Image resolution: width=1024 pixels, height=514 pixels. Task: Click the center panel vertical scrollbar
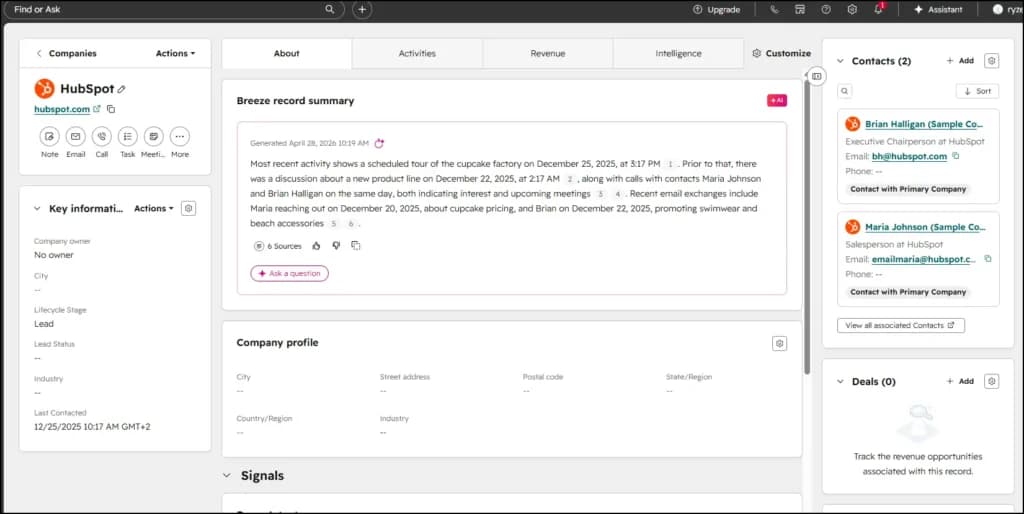(807, 225)
